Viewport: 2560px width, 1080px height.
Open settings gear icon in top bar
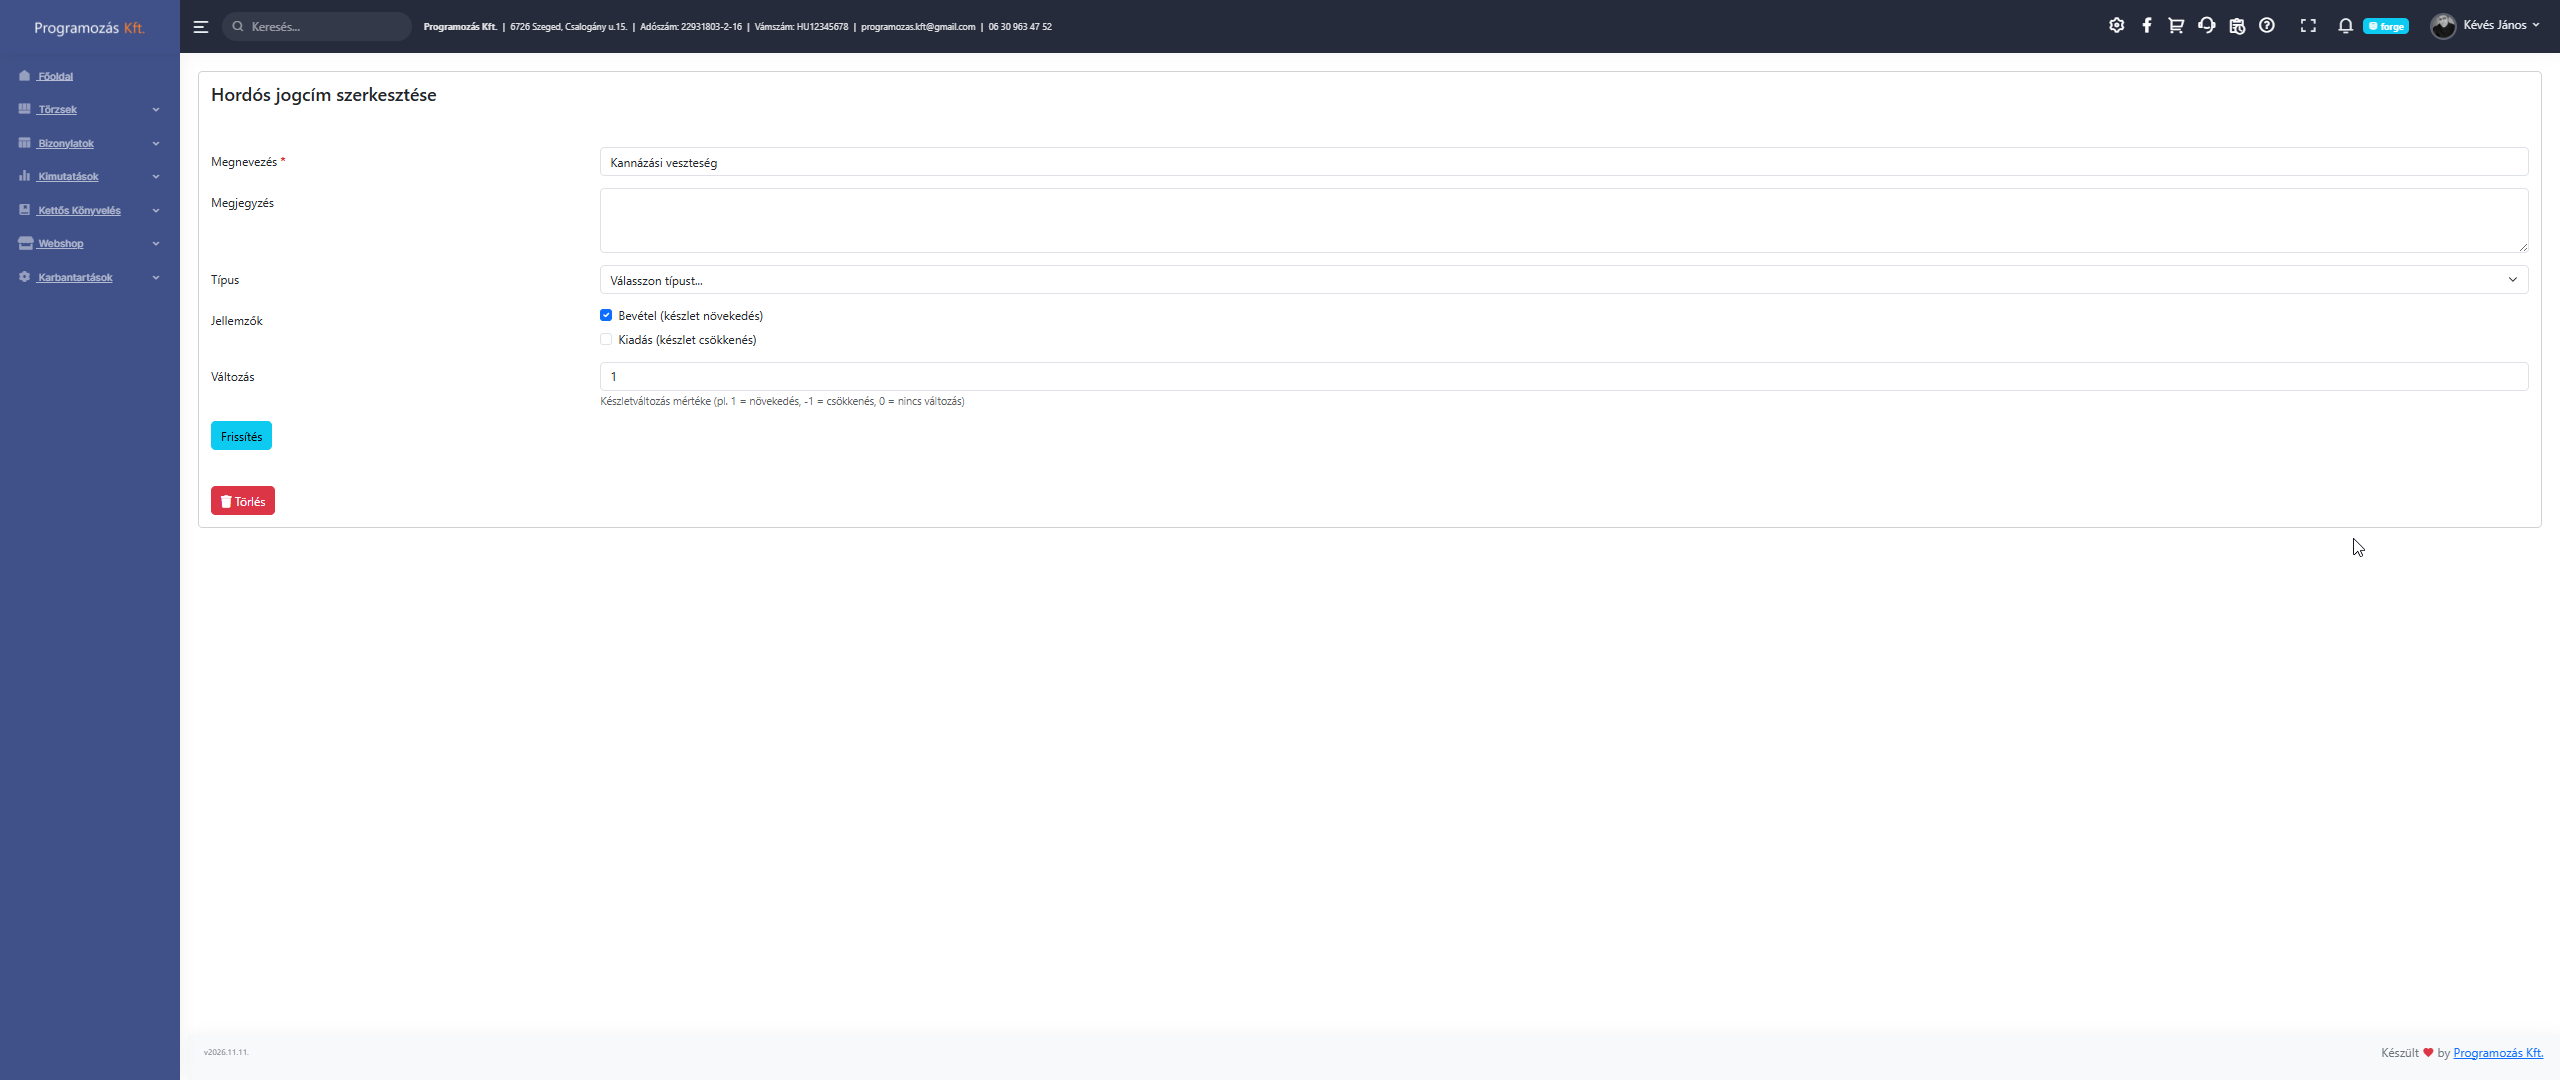[2116, 26]
